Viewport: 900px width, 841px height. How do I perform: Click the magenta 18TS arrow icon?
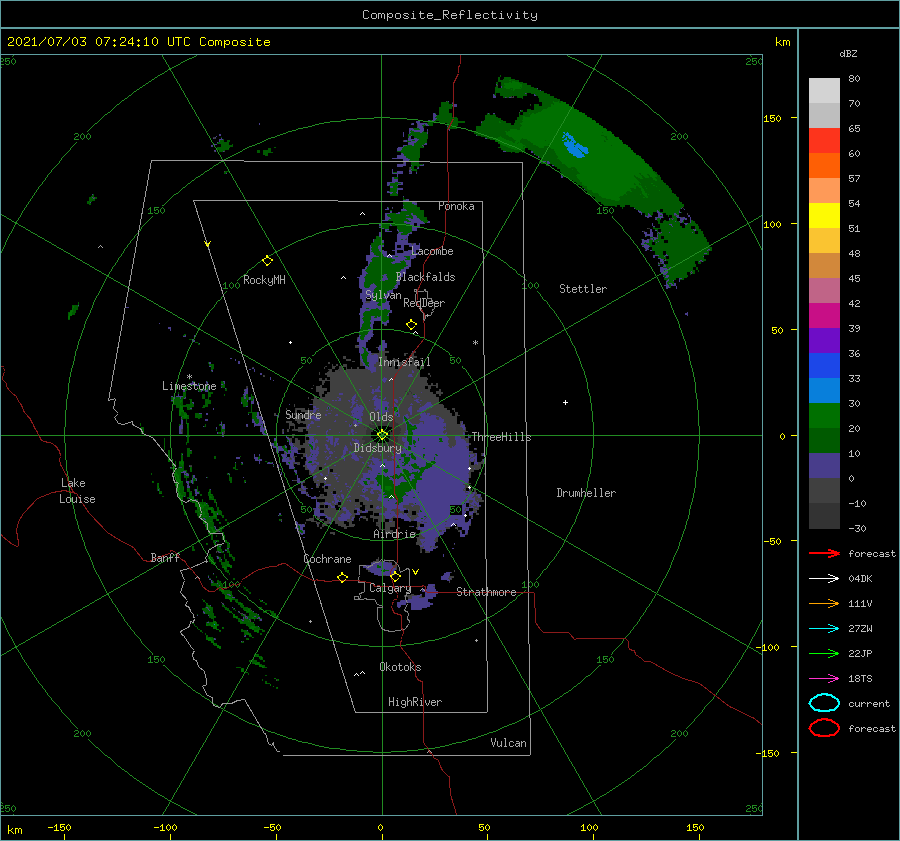(824, 679)
